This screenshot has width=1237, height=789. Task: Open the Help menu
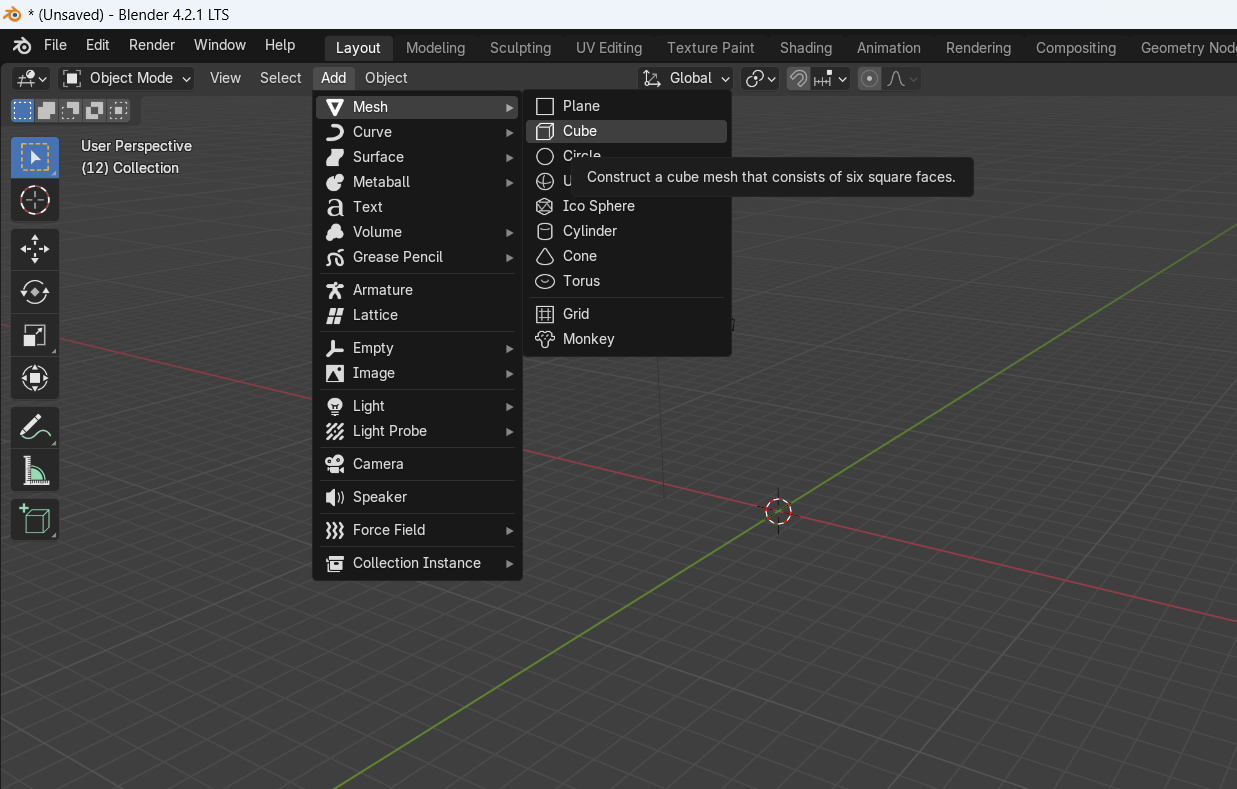(x=280, y=45)
